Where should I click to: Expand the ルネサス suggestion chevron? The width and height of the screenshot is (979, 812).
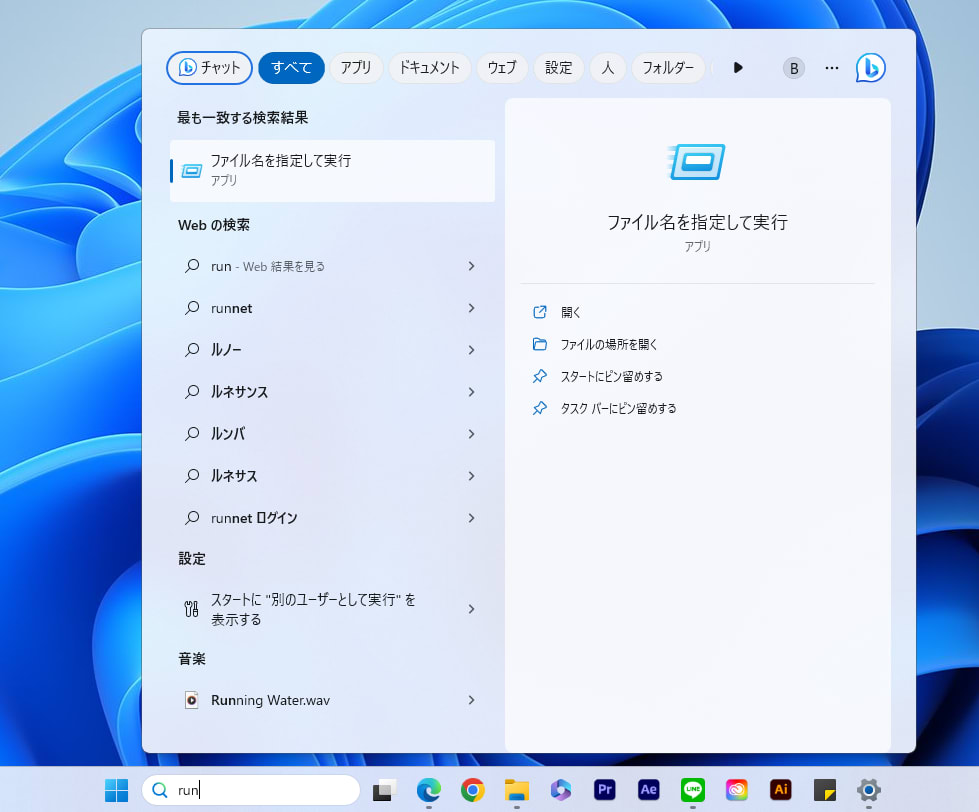click(471, 476)
